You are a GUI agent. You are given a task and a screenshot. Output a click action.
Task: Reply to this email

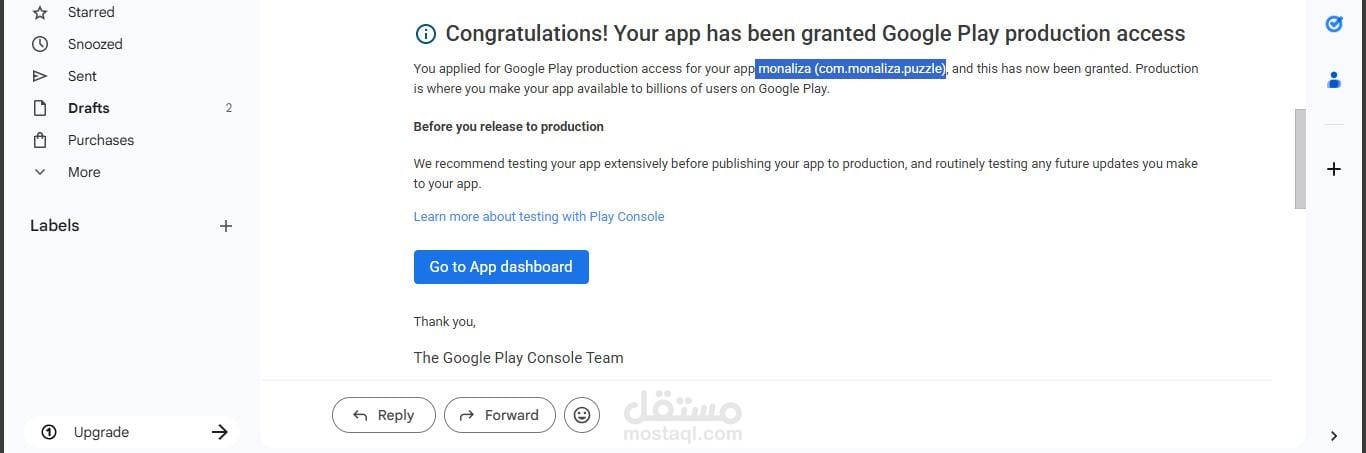tap(384, 415)
